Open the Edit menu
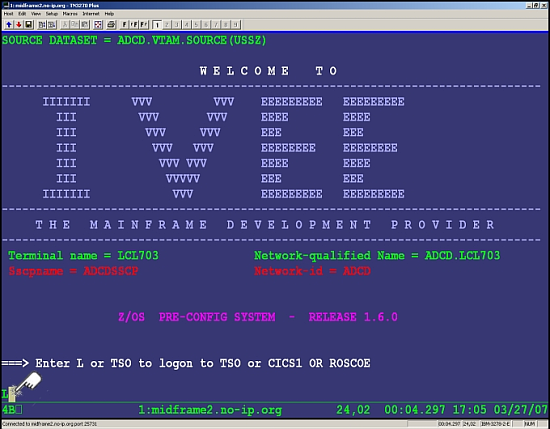Screen dimensions: 550x429 [22, 14]
